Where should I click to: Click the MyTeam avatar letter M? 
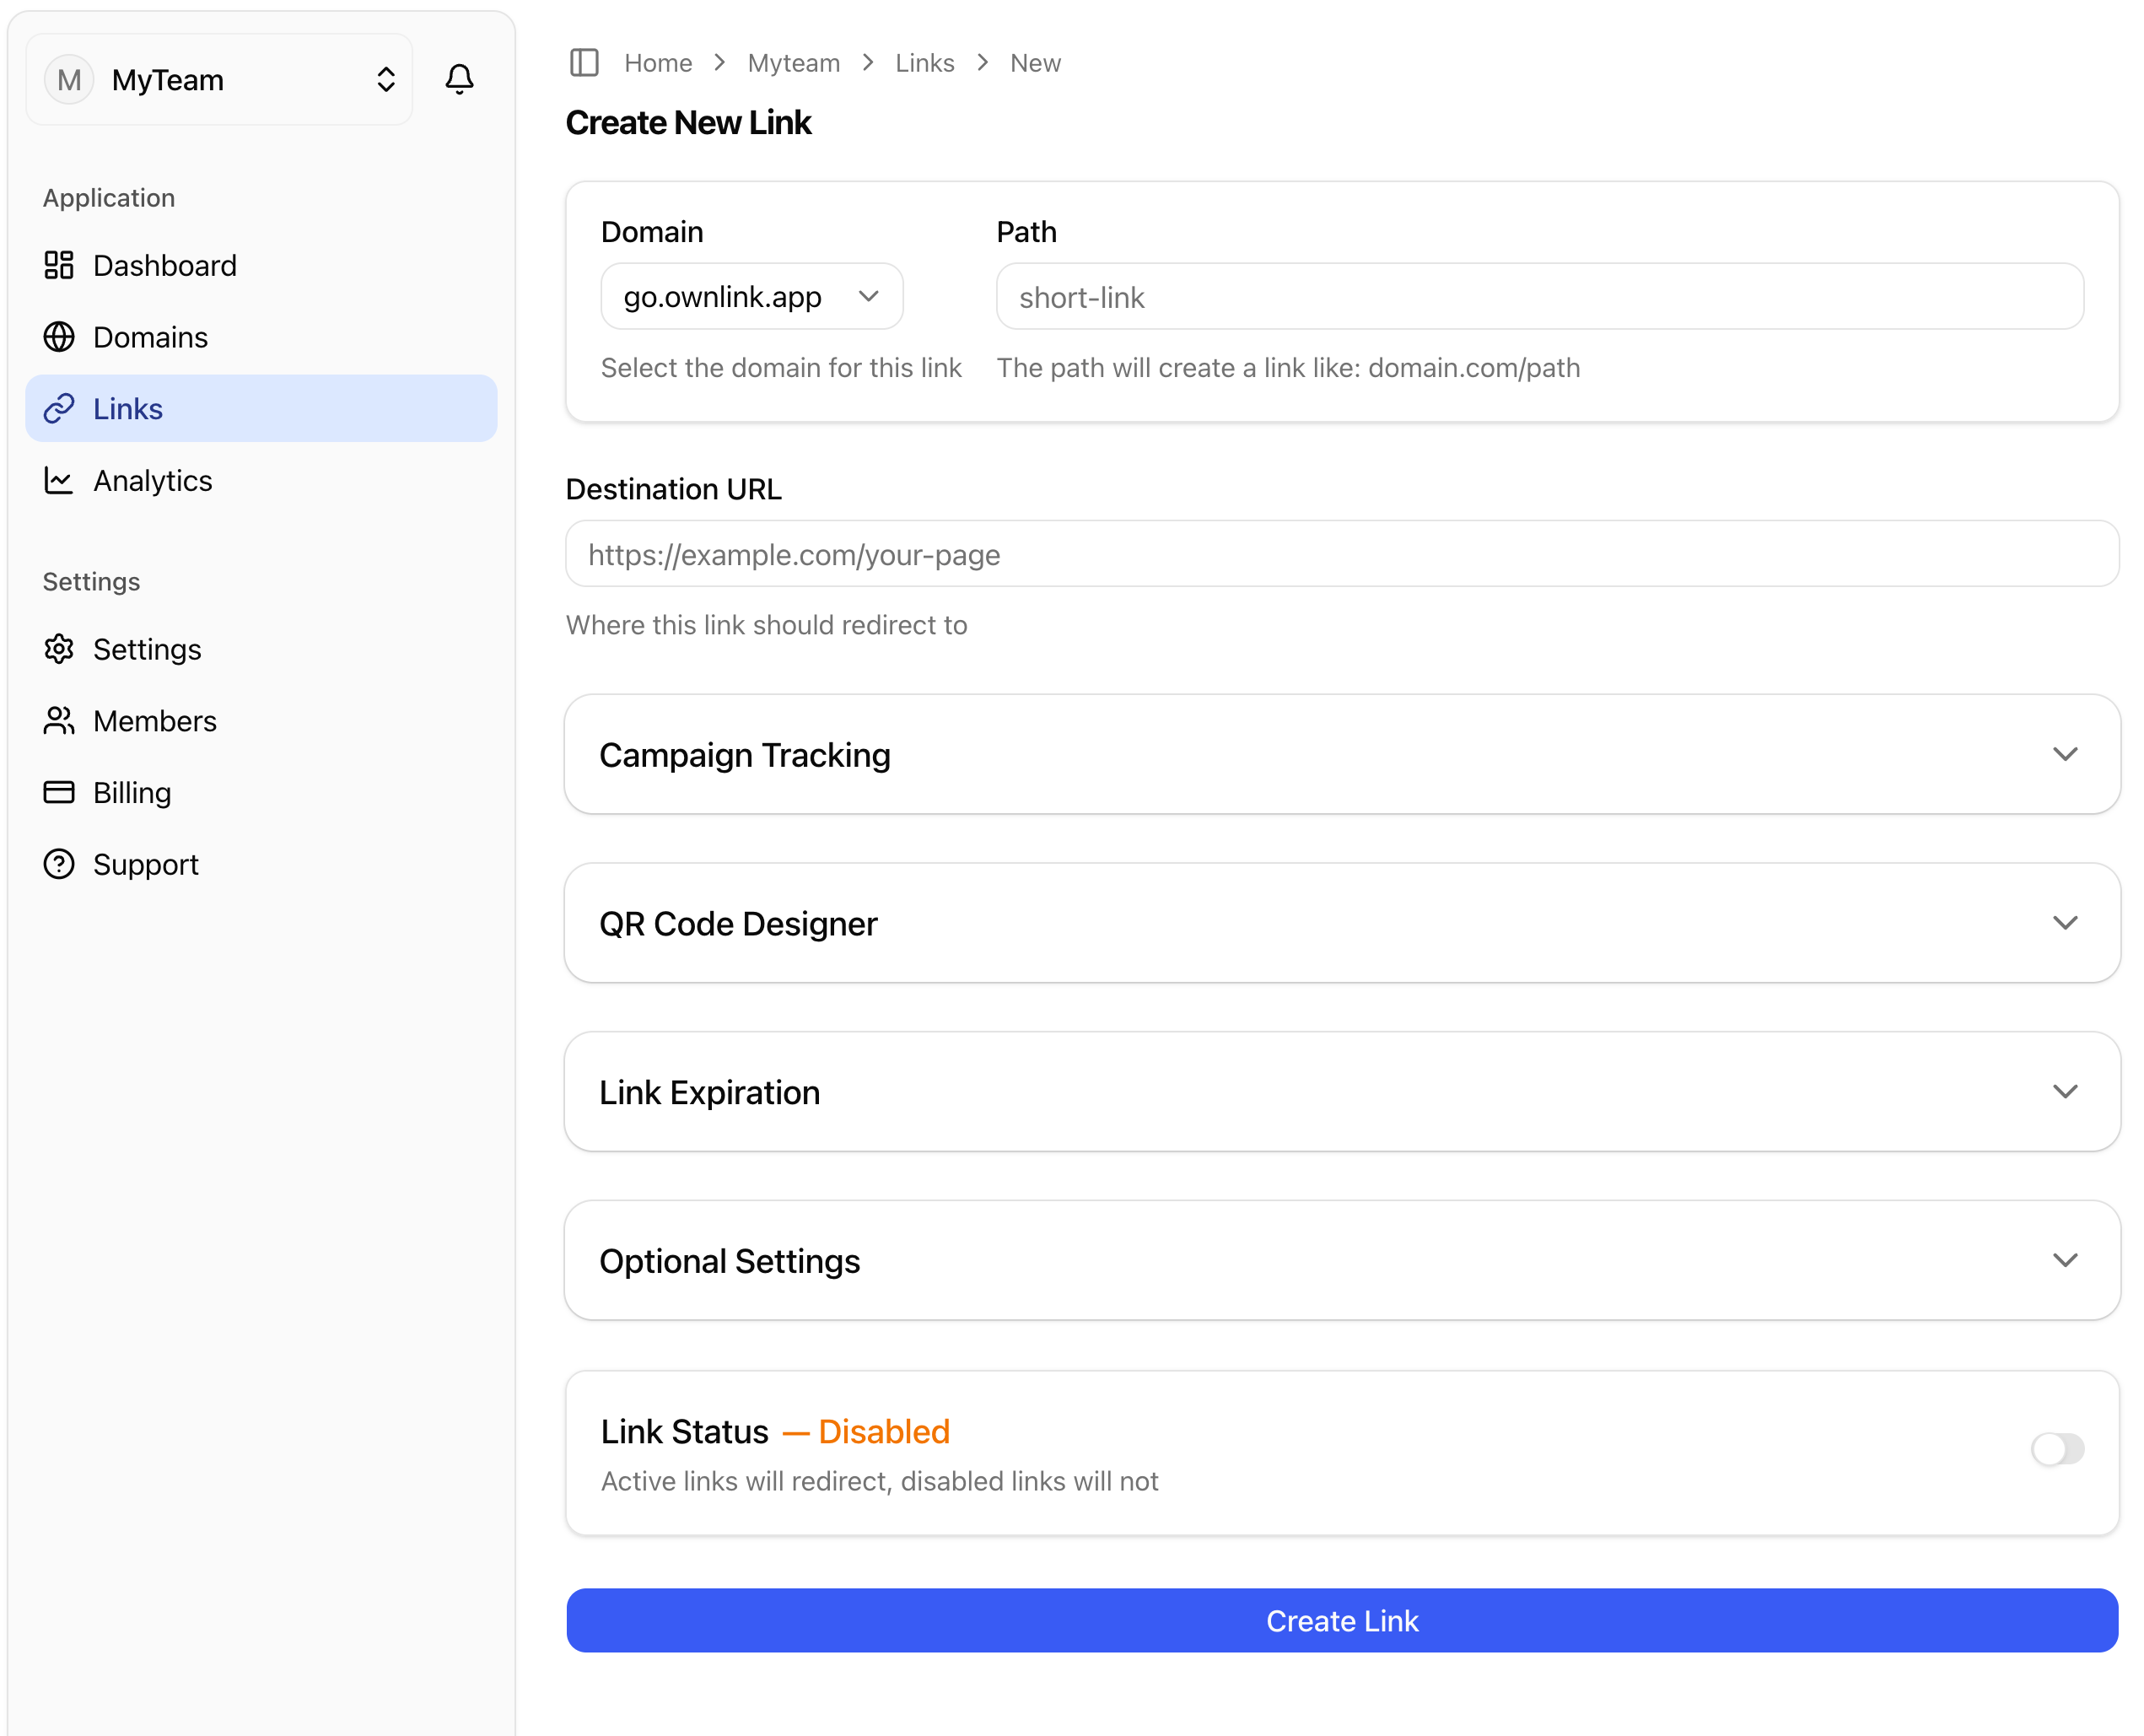tap(69, 80)
